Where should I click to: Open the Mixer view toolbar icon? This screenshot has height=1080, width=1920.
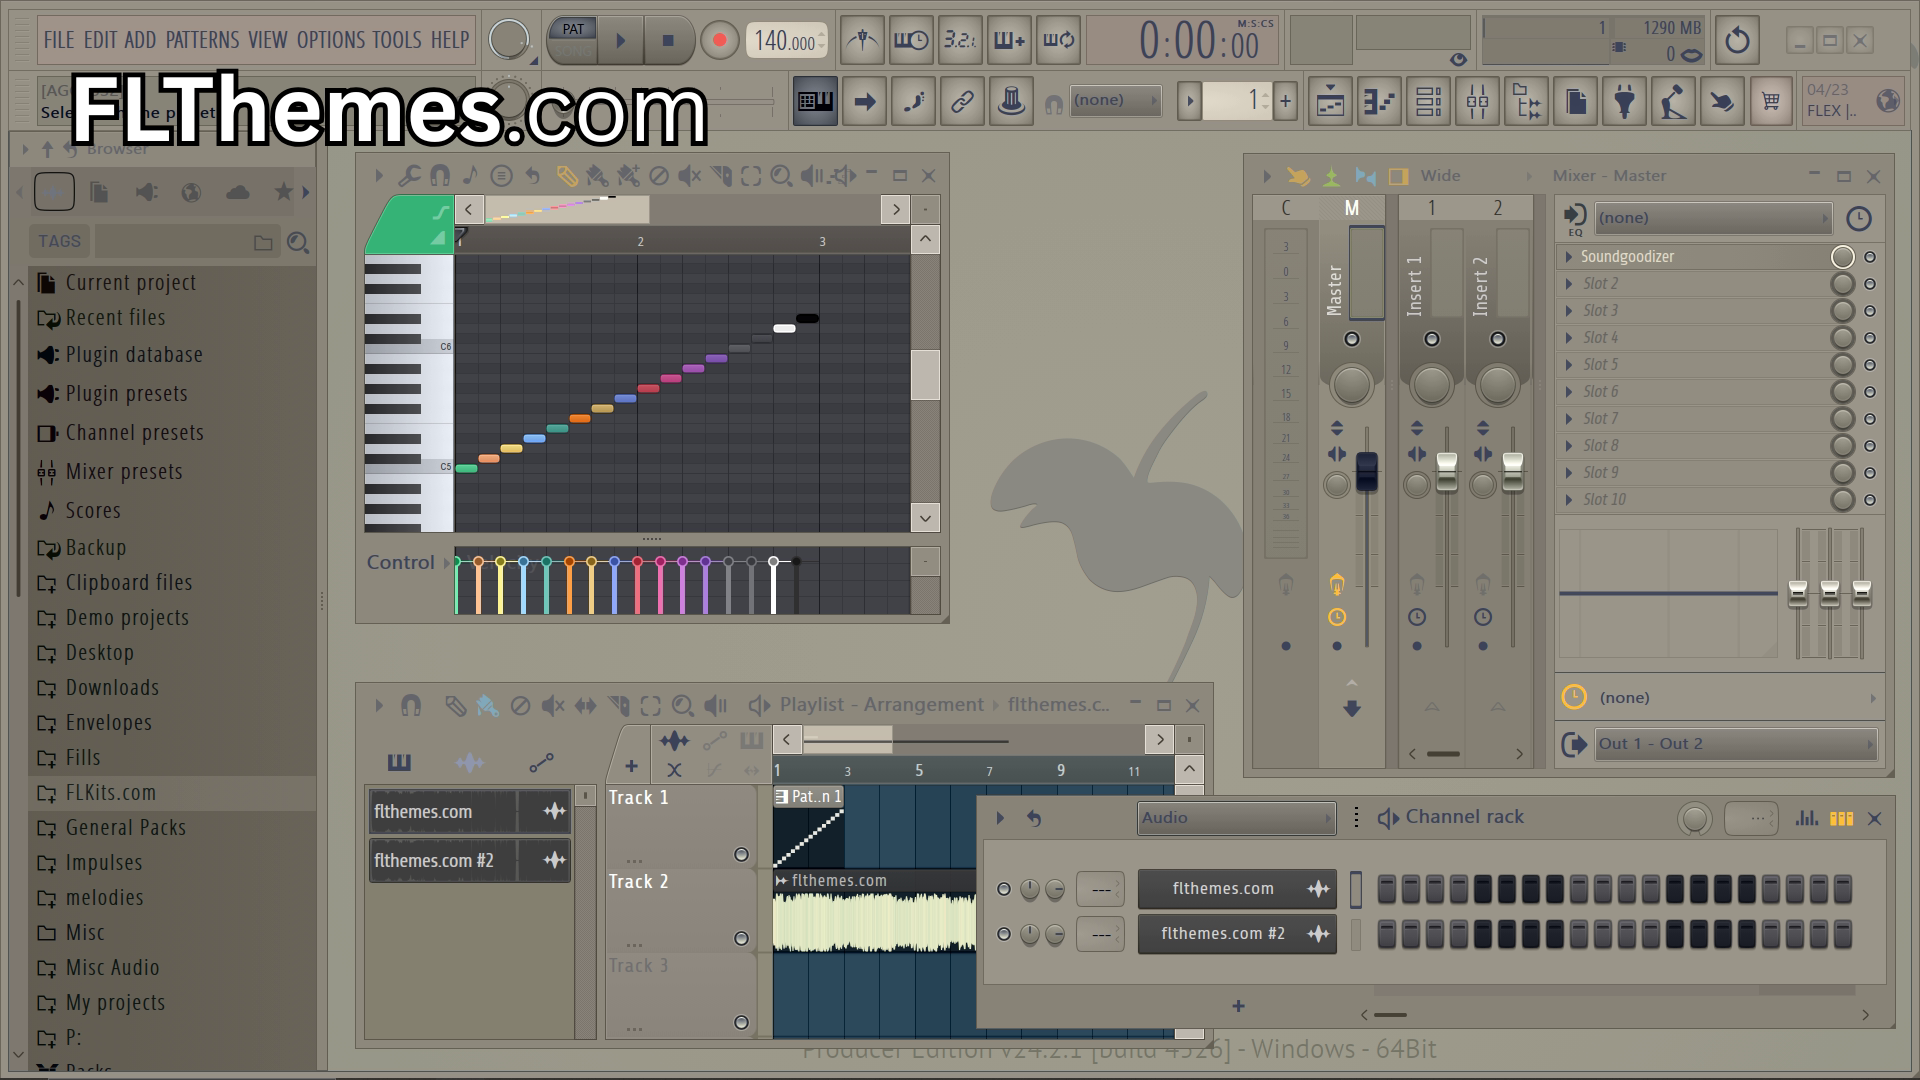point(1477,101)
